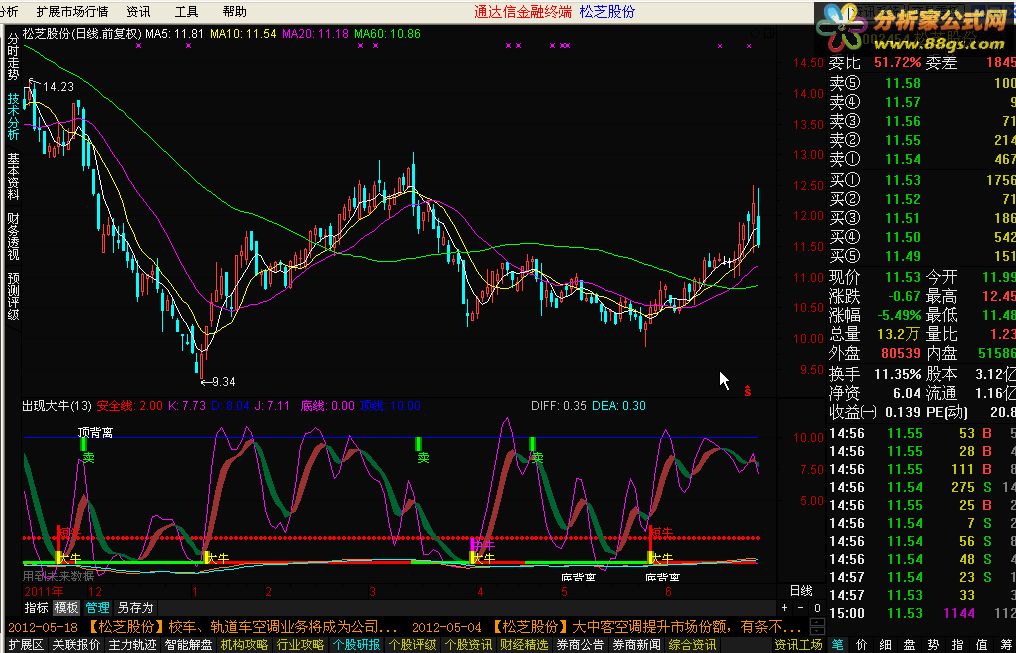Open the 基本资料 sidebar tab
The height and width of the screenshot is (653, 1016).
[x=13, y=176]
